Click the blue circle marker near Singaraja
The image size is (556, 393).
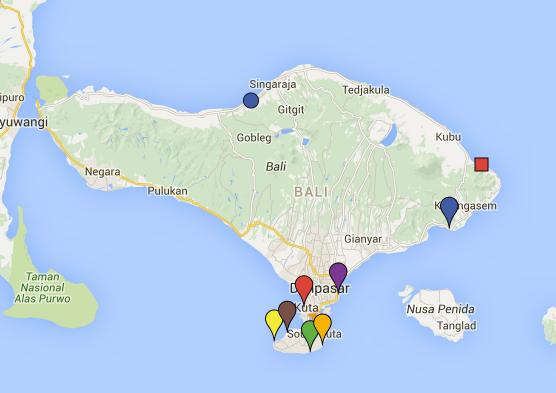pos(251,100)
